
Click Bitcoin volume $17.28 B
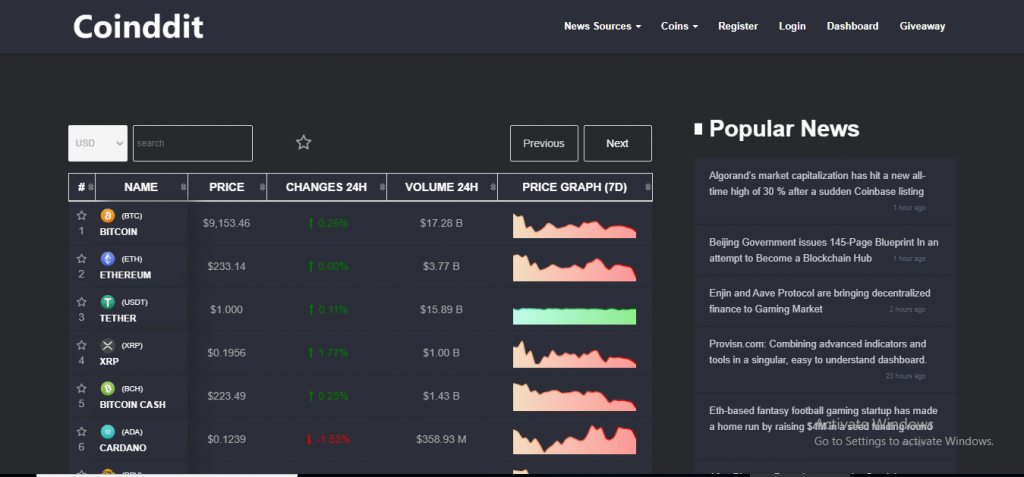(441, 223)
